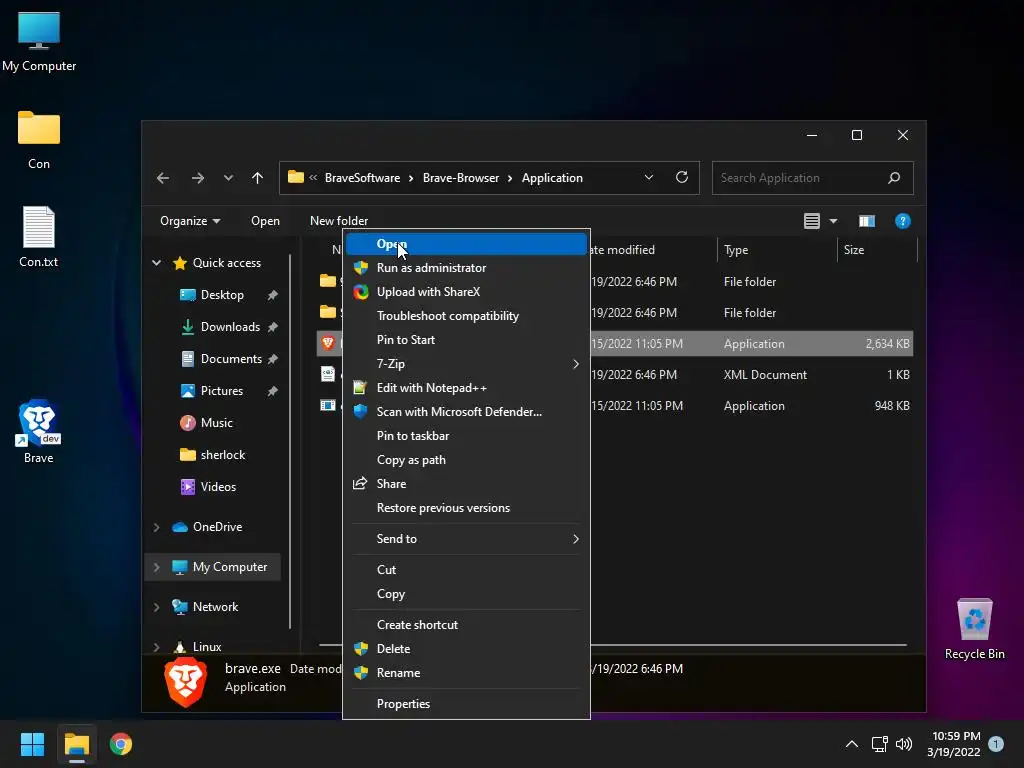Select the Recycle Bin icon
Screen dimensions: 1024x768
(x=974, y=628)
